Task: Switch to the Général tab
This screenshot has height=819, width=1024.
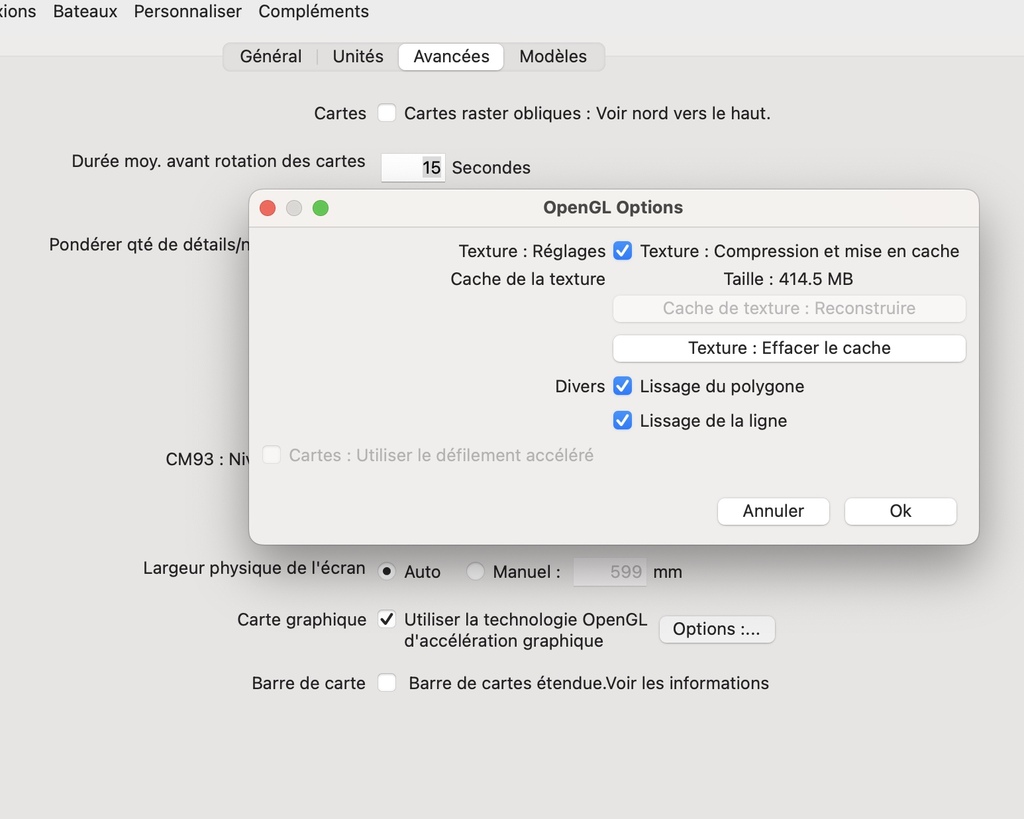Action: pos(270,57)
